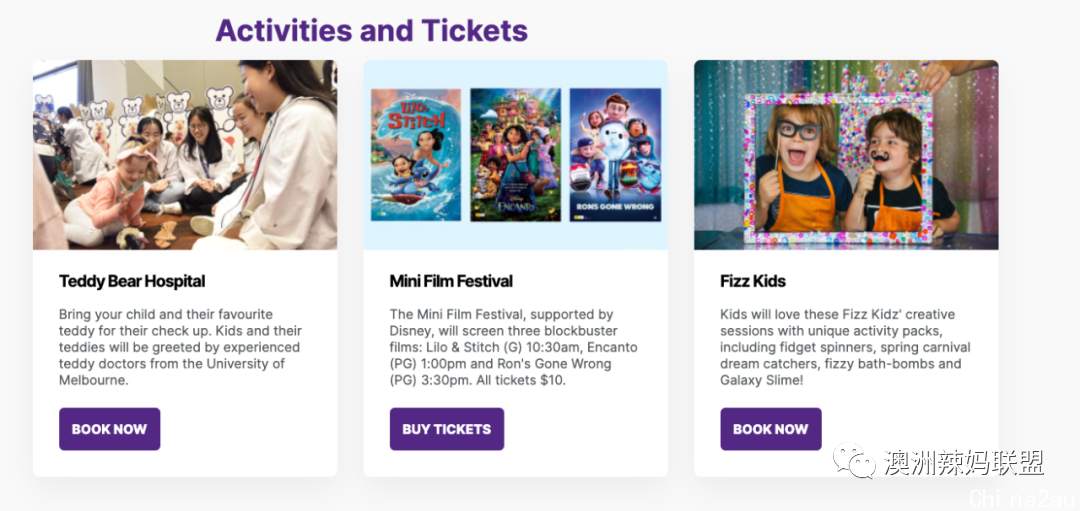Click BOOK NOW under Fizz Kids
The image size is (1080, 511).
pos(771,429)
